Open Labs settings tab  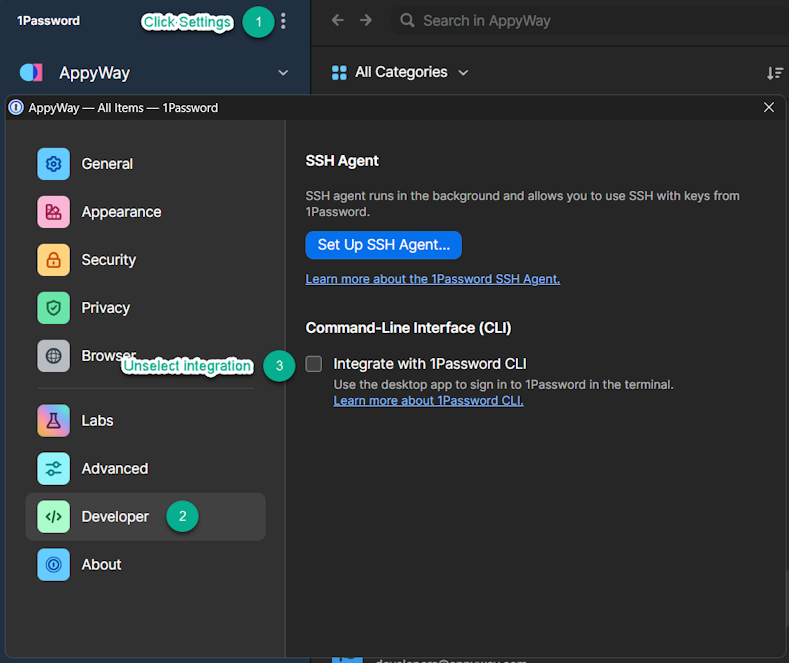(x=145, y=421)
